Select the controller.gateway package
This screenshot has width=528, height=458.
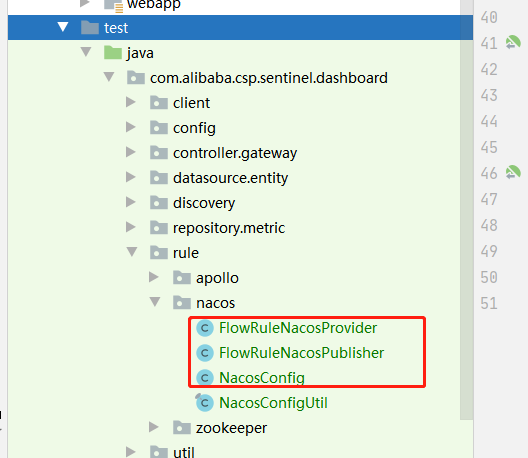click(235, 153)
